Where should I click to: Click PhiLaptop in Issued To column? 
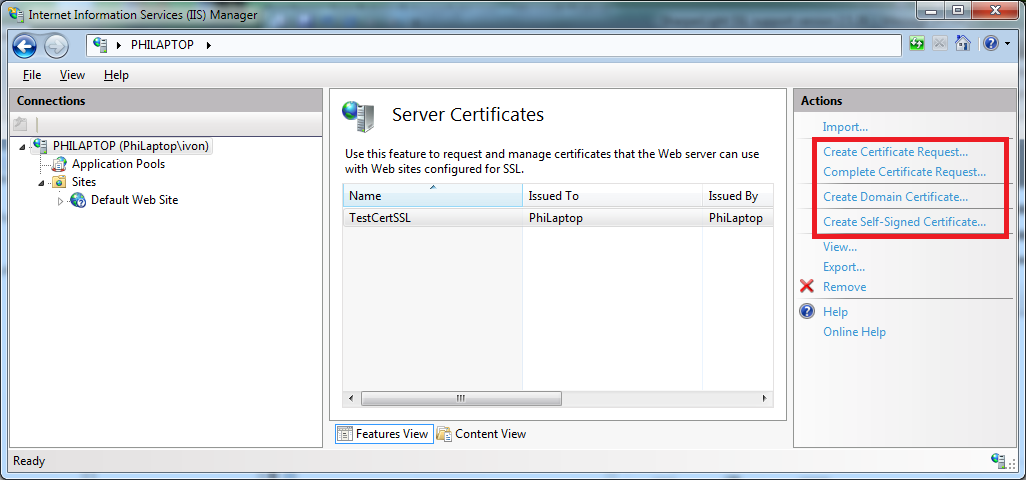(556, 218)
